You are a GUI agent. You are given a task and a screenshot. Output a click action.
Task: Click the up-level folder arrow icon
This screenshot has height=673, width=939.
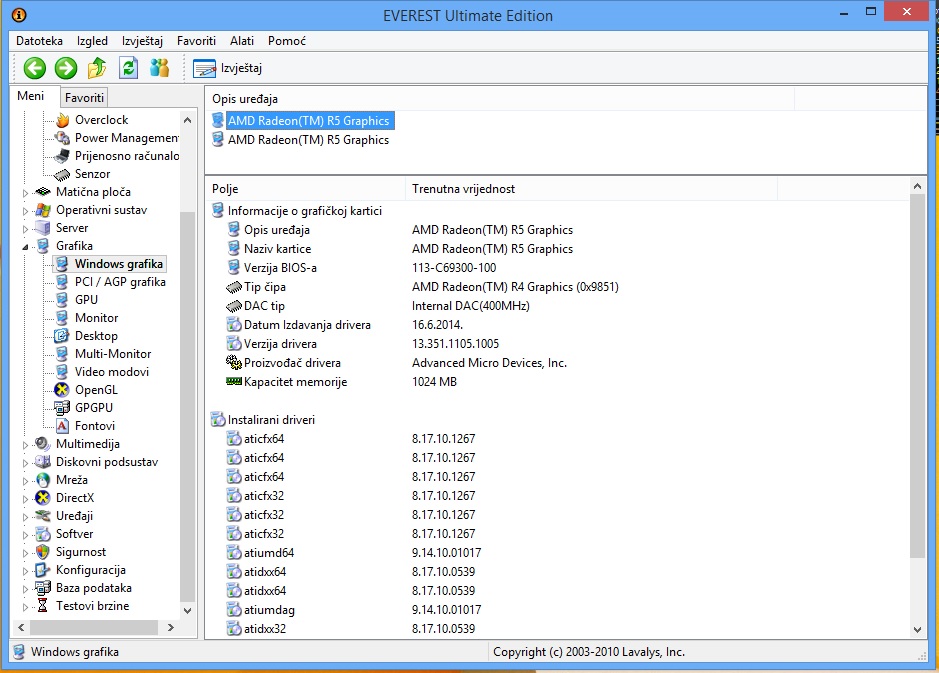coord(97,68)
